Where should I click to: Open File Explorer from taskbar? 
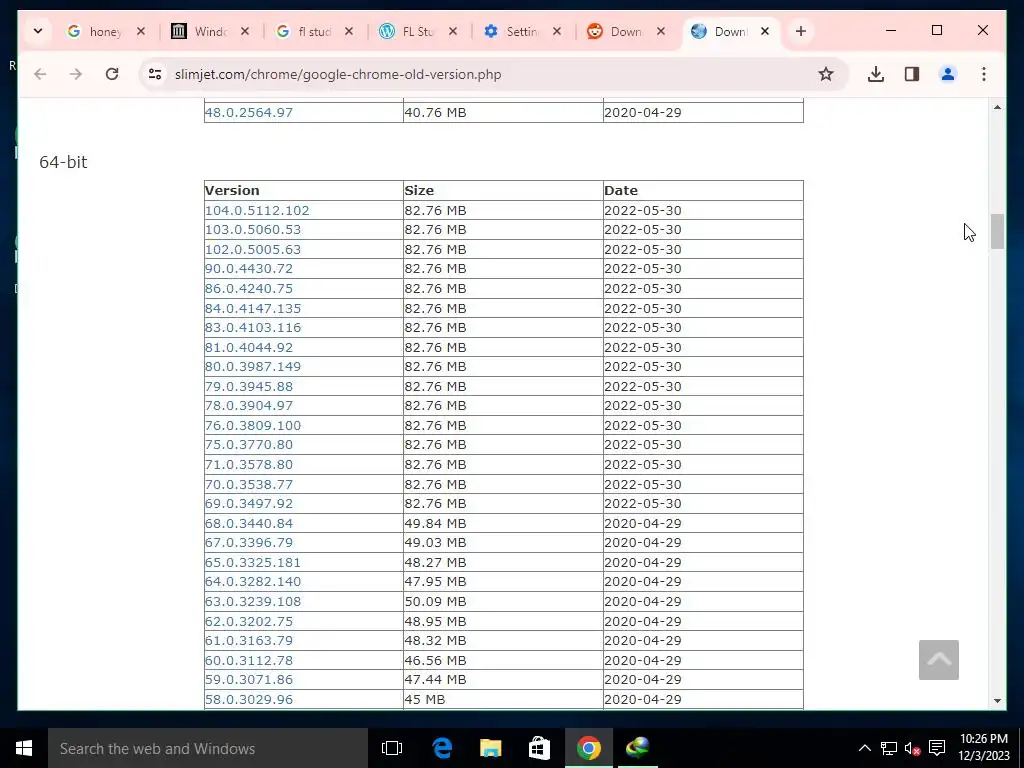tap(490, 748)
